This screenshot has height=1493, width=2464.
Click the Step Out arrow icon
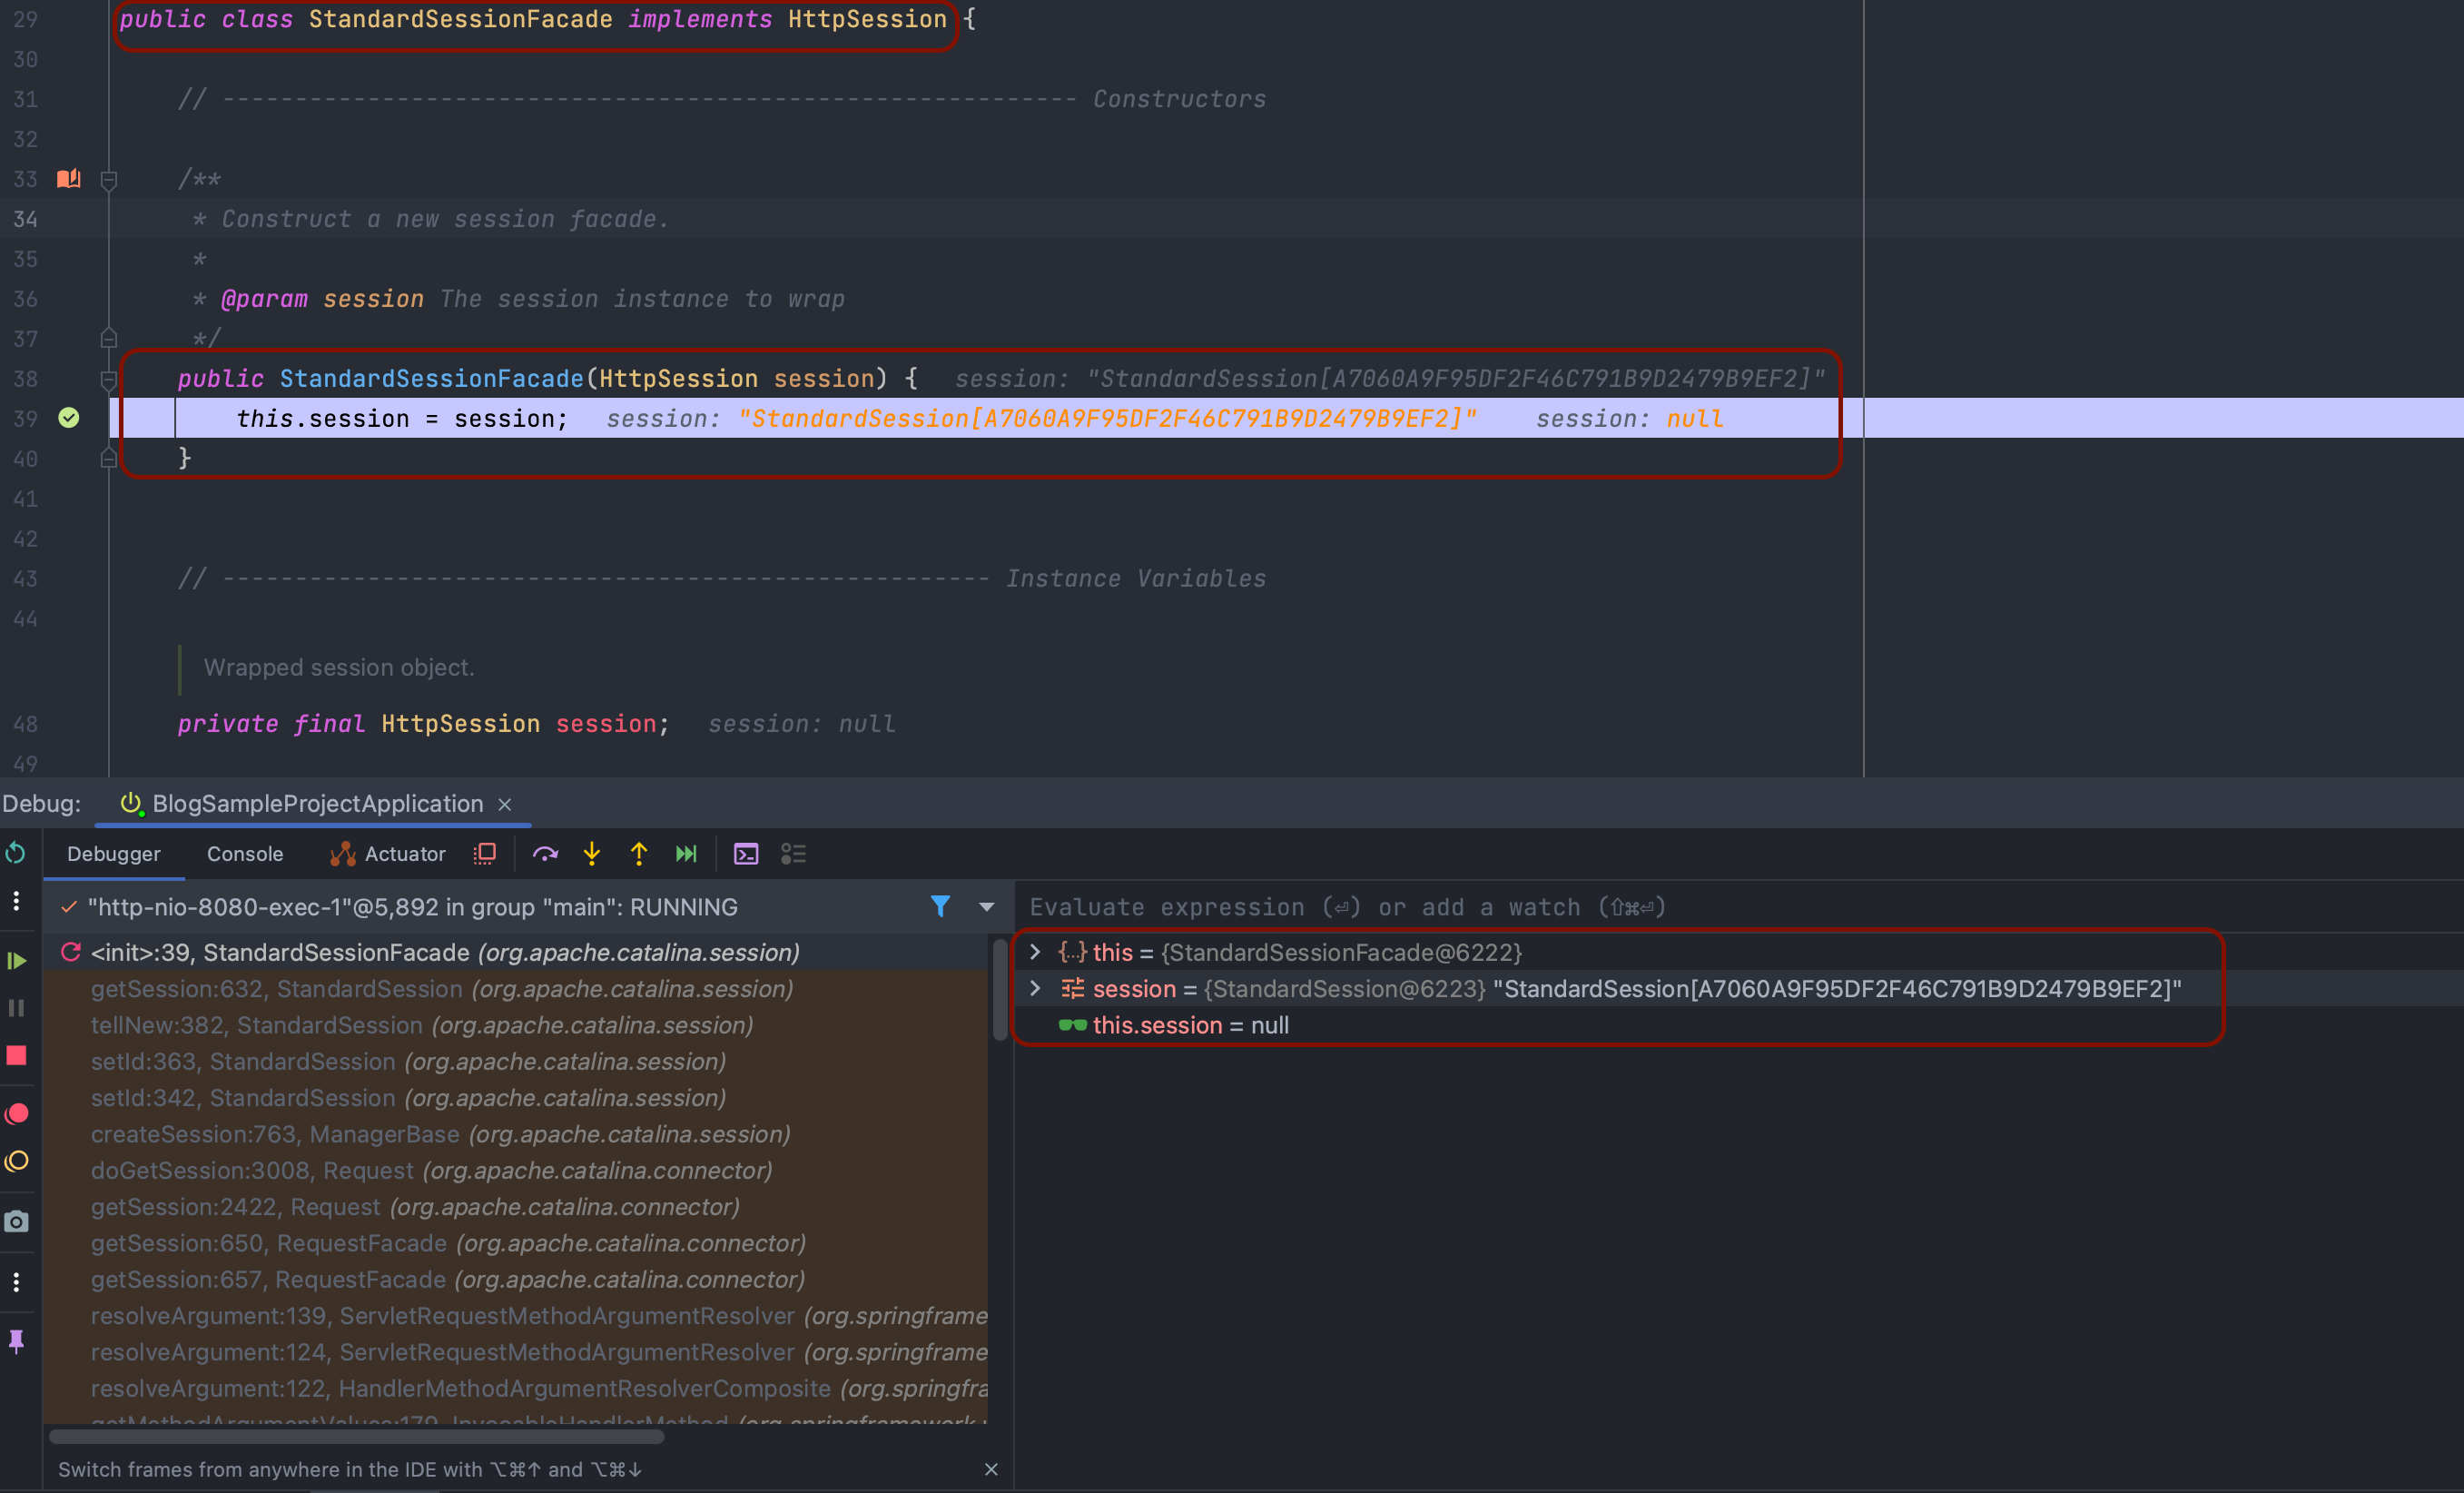point(639,854)
